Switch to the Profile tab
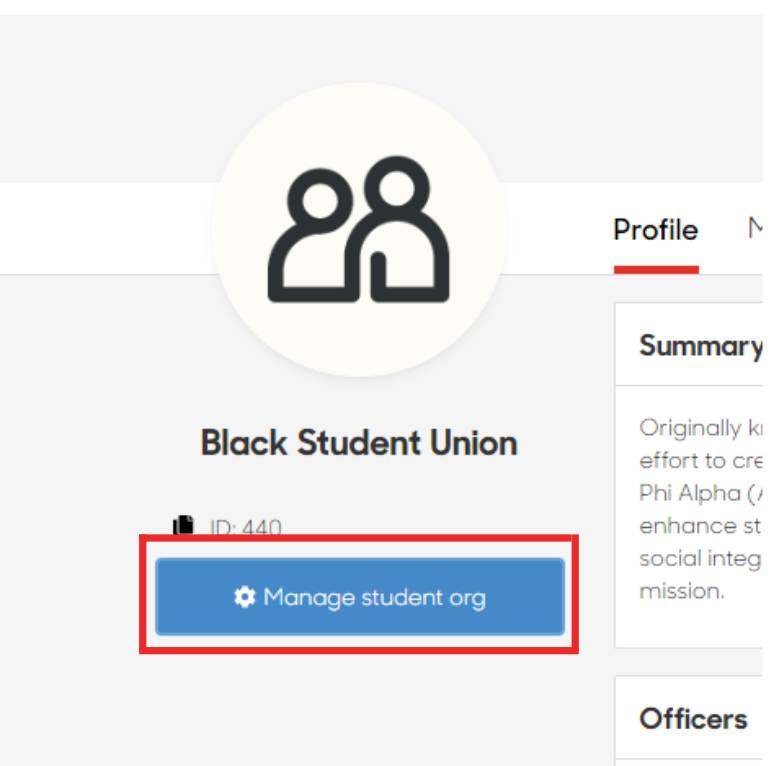Screen dimensions: 781x766 655,231
